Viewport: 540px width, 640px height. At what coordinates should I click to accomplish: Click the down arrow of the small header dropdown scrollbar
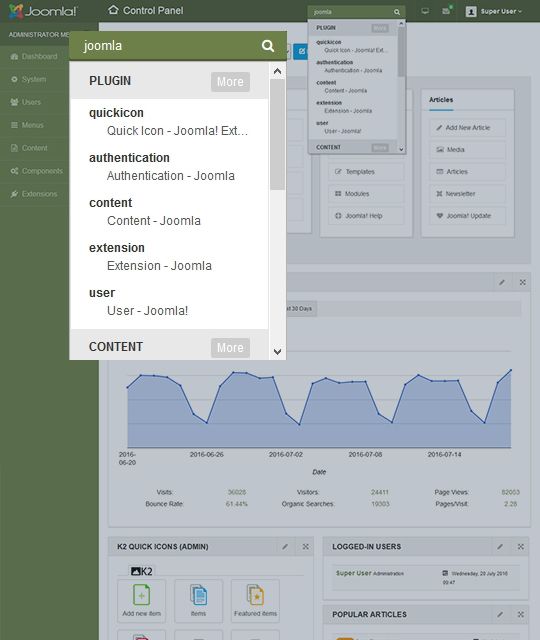tap(401, 149)
